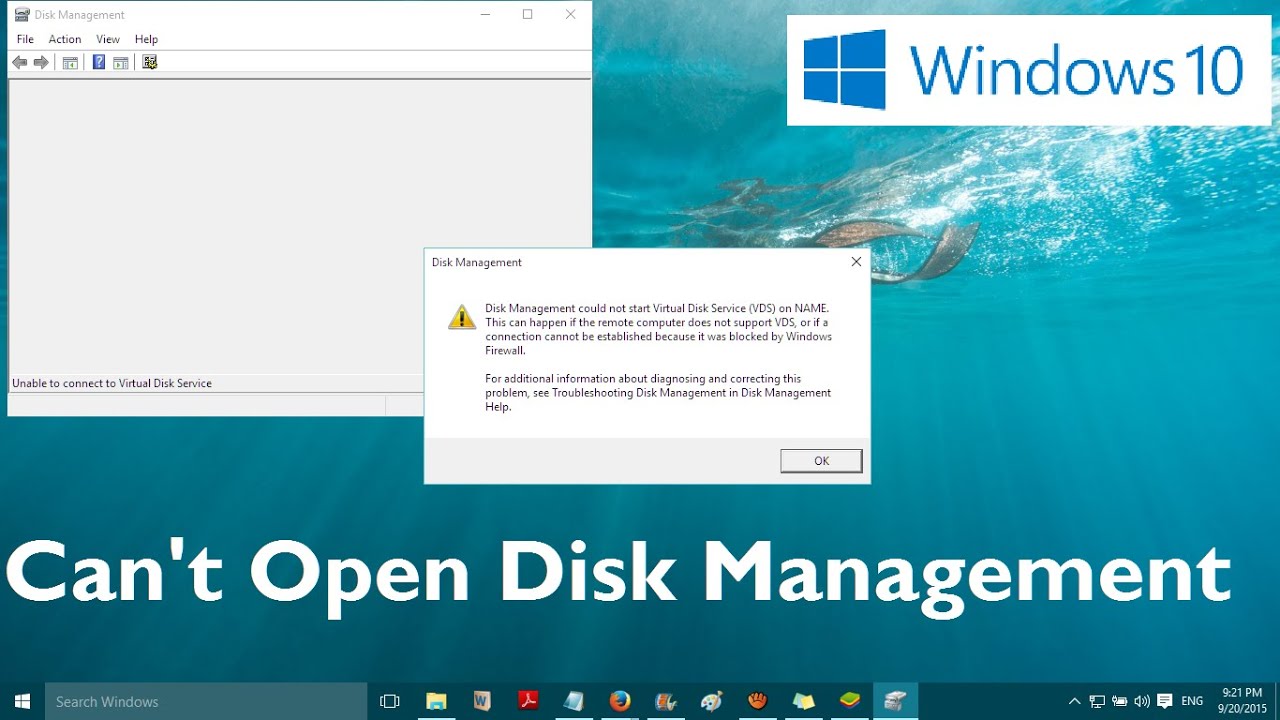Click the Windows Start button
This screenshot has height=720, width=1280.
(22, 701)
